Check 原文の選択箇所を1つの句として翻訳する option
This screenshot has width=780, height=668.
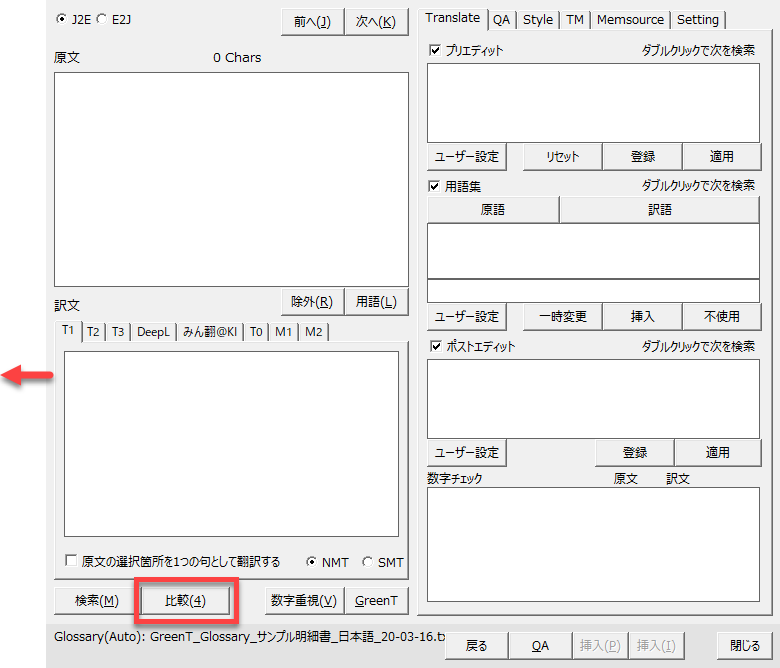71,562
